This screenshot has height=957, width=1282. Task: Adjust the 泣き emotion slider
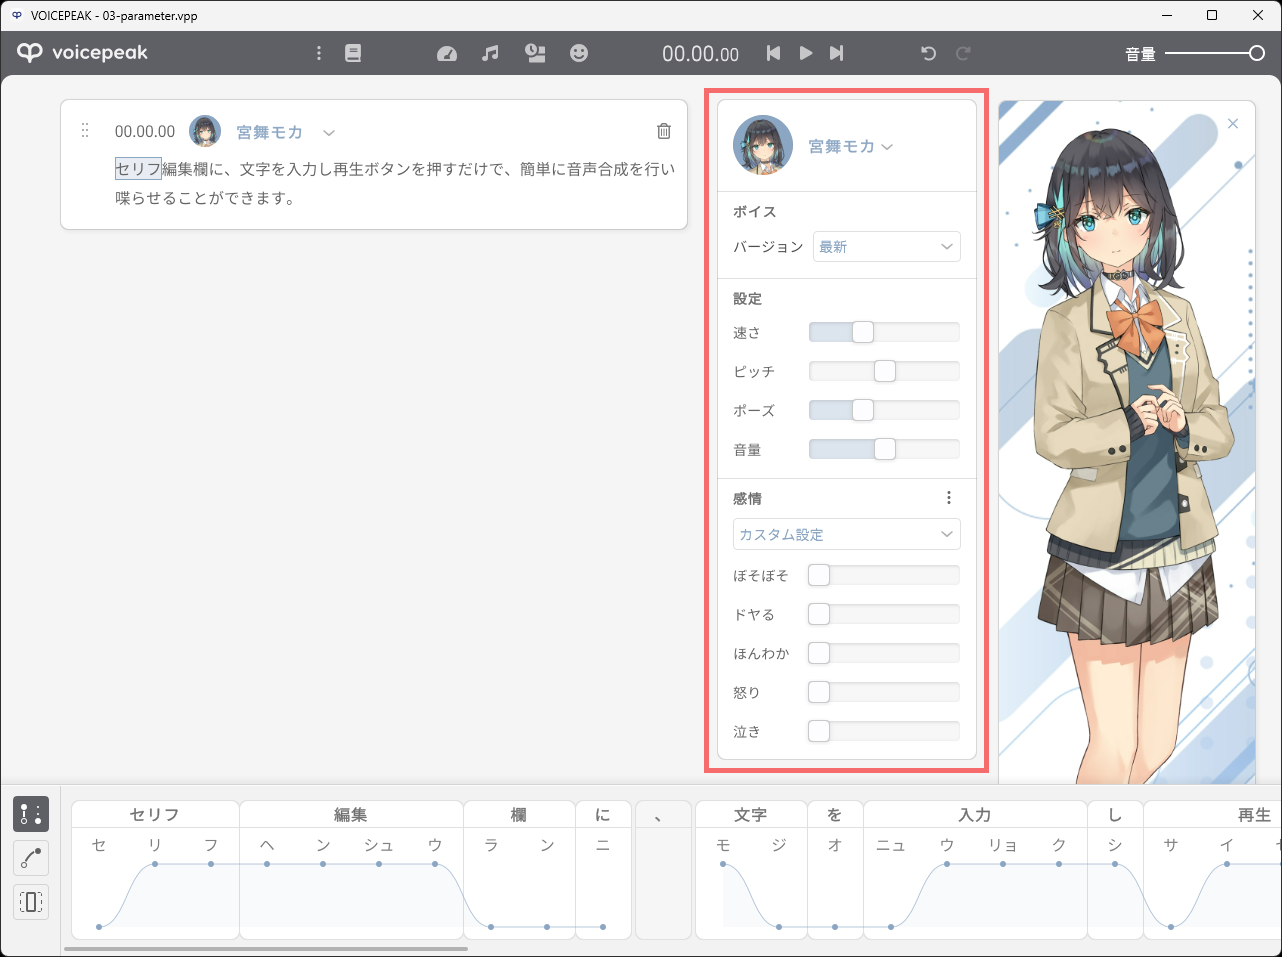884,731
